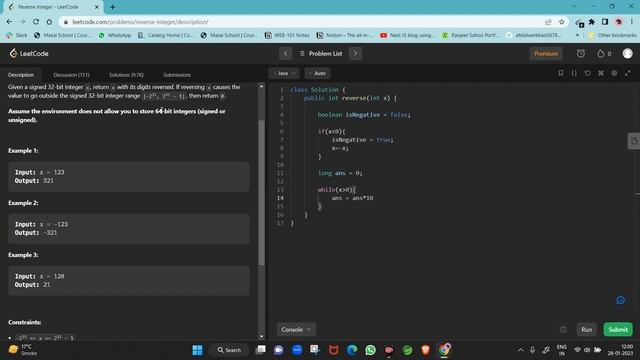Click the icon left of Run button
This screenshot has height=360, width=640.
pos(563,329)
